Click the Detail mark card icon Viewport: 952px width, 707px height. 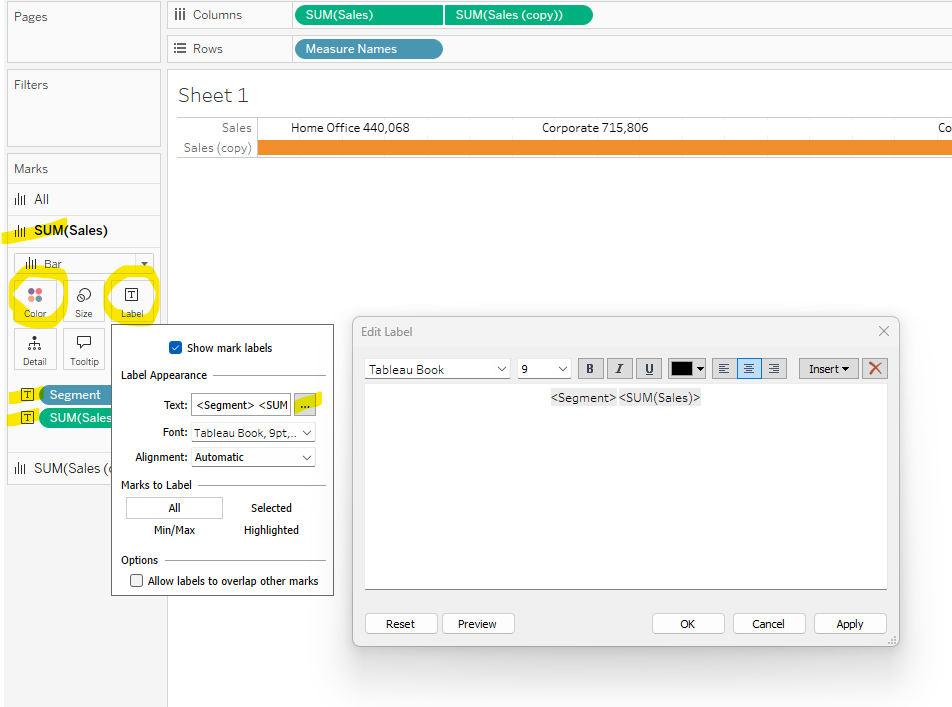click(x=35, y=349)
